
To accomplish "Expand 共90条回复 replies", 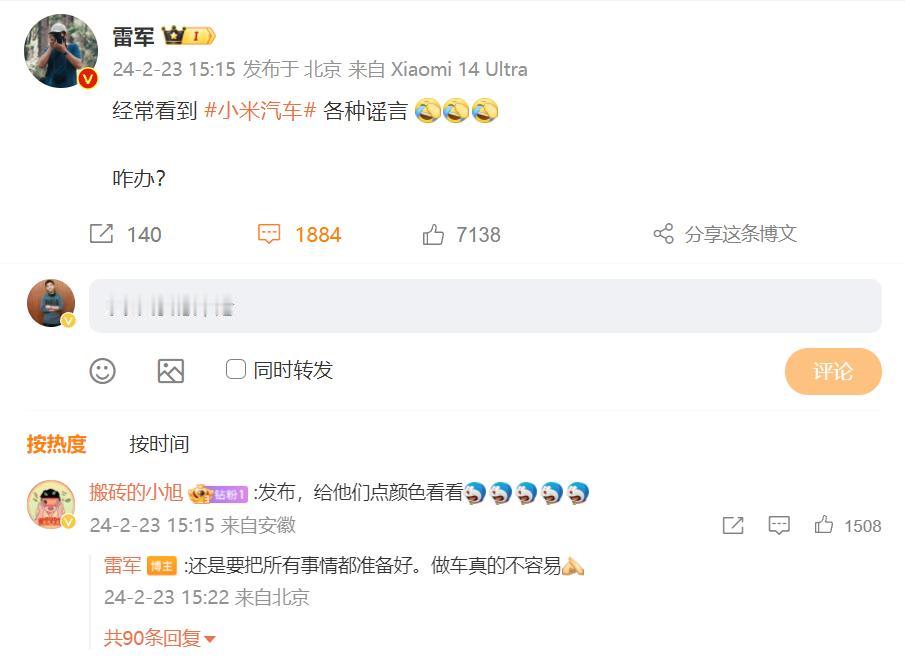I will (x=160, y=638).
